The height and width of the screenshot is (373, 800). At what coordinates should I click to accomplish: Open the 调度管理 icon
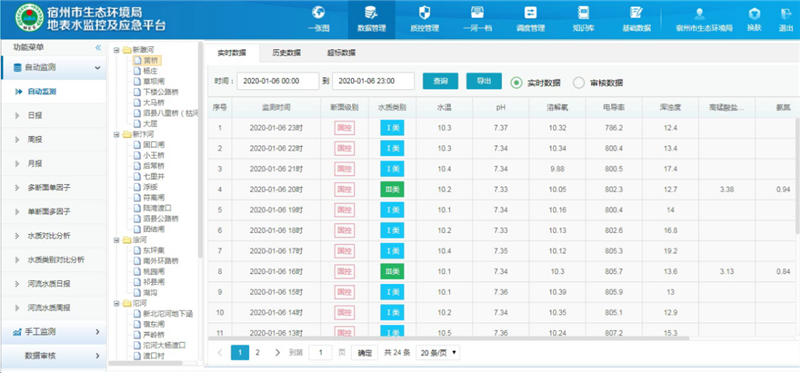tap(530, 12)
